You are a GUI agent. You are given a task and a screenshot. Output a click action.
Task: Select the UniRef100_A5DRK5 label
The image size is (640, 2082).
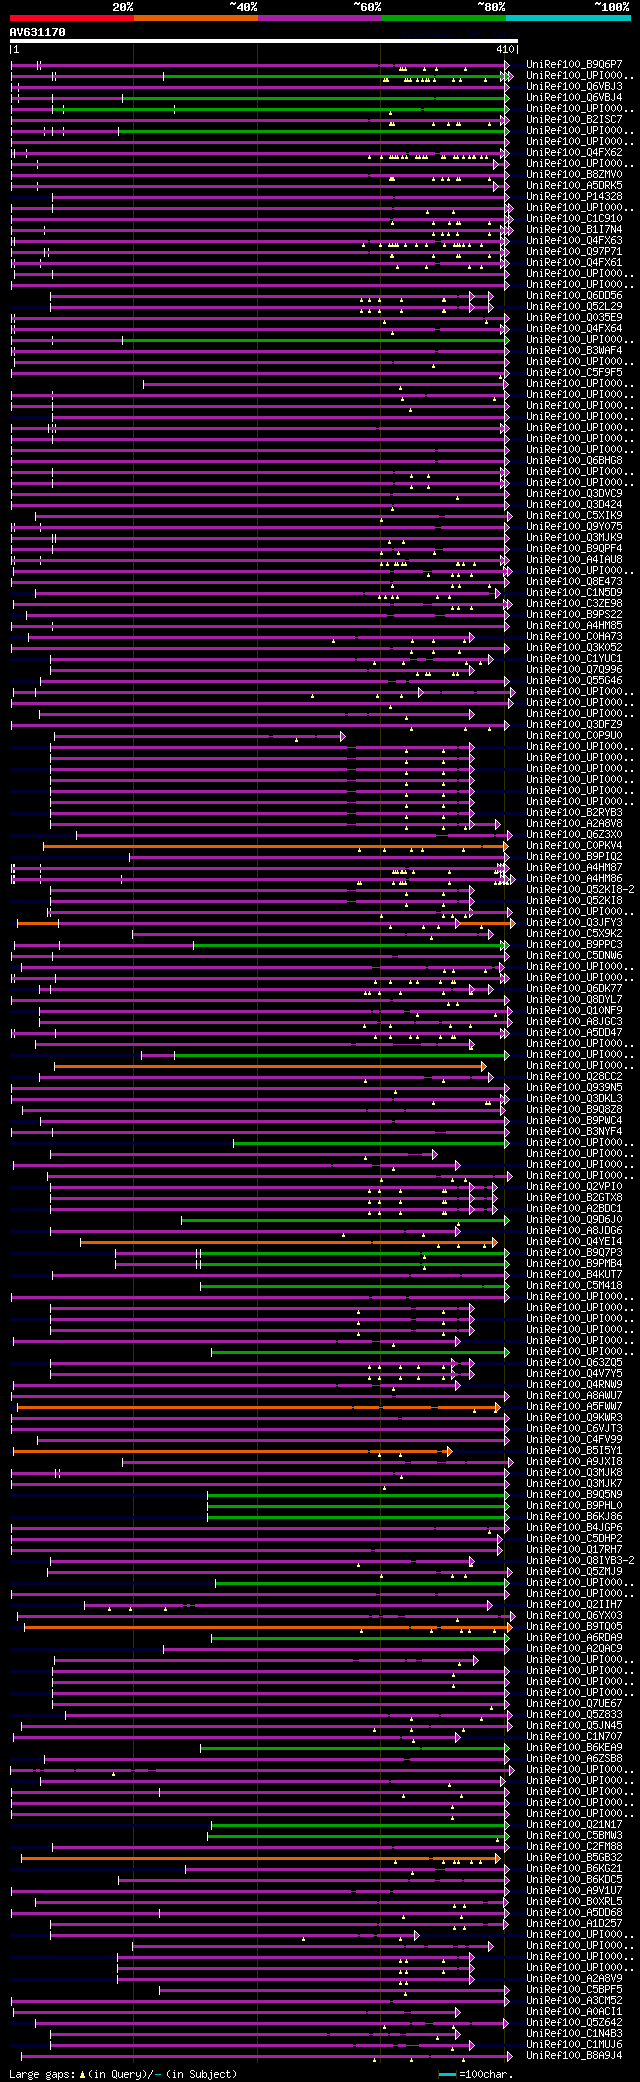click(574, 185)
